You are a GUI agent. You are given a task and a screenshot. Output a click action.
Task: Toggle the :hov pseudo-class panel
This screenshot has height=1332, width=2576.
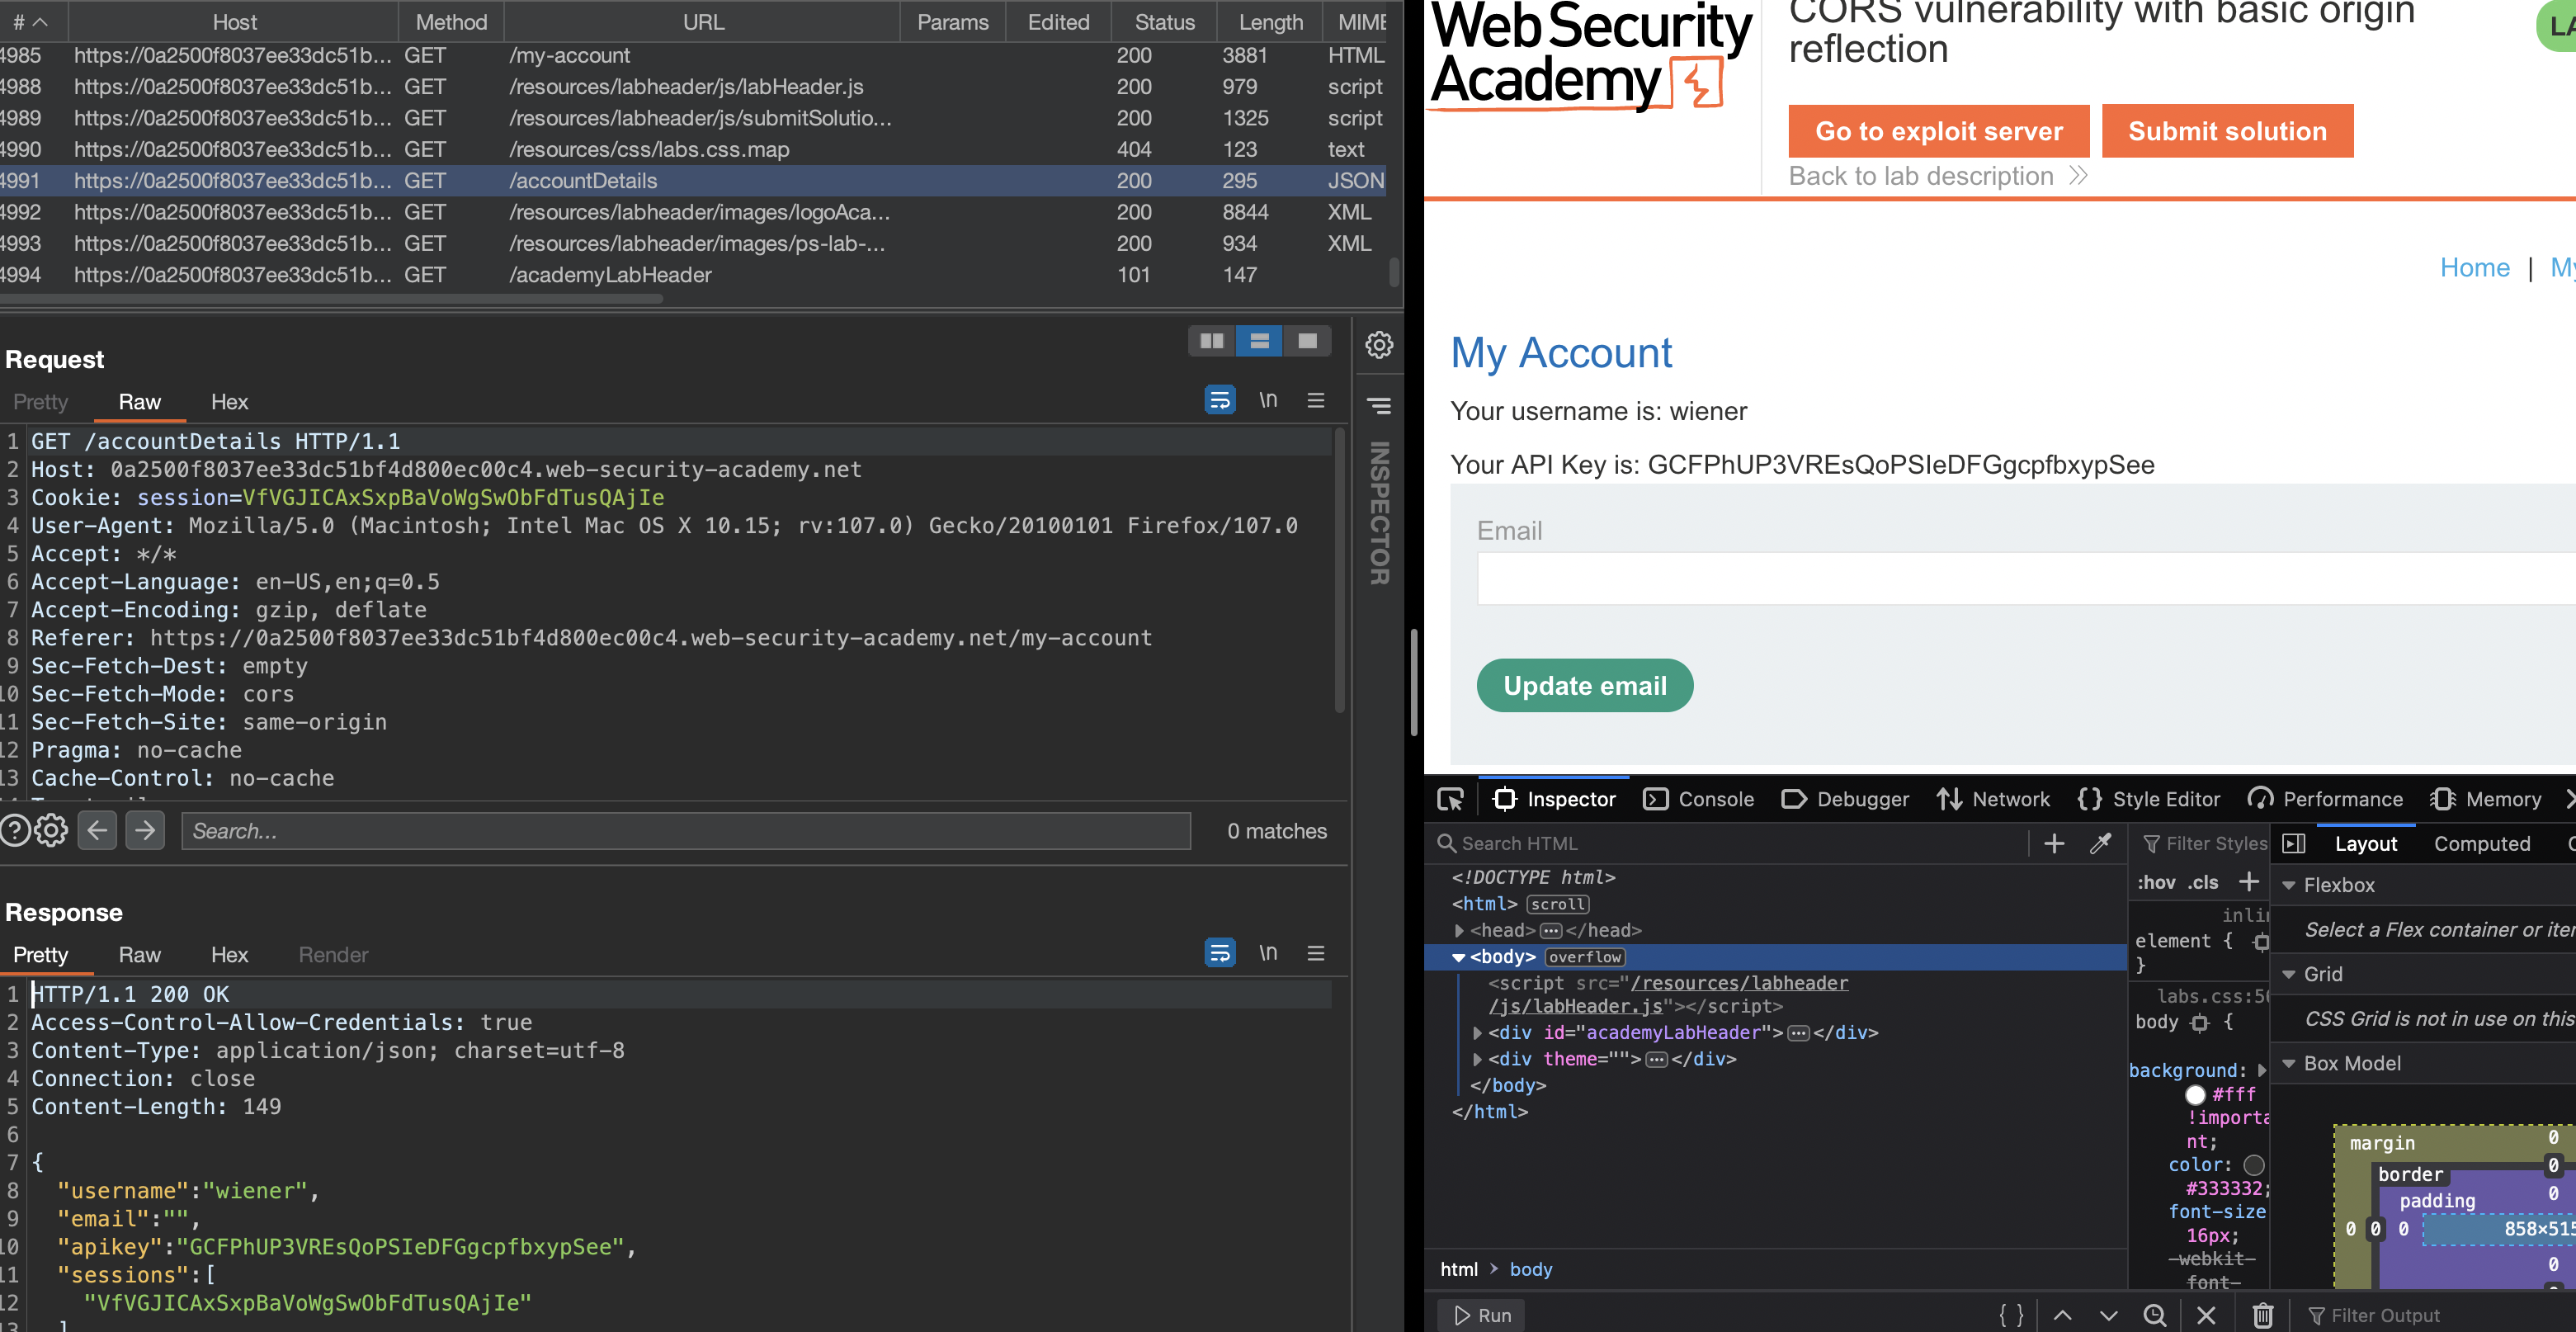pos(2156,882)
